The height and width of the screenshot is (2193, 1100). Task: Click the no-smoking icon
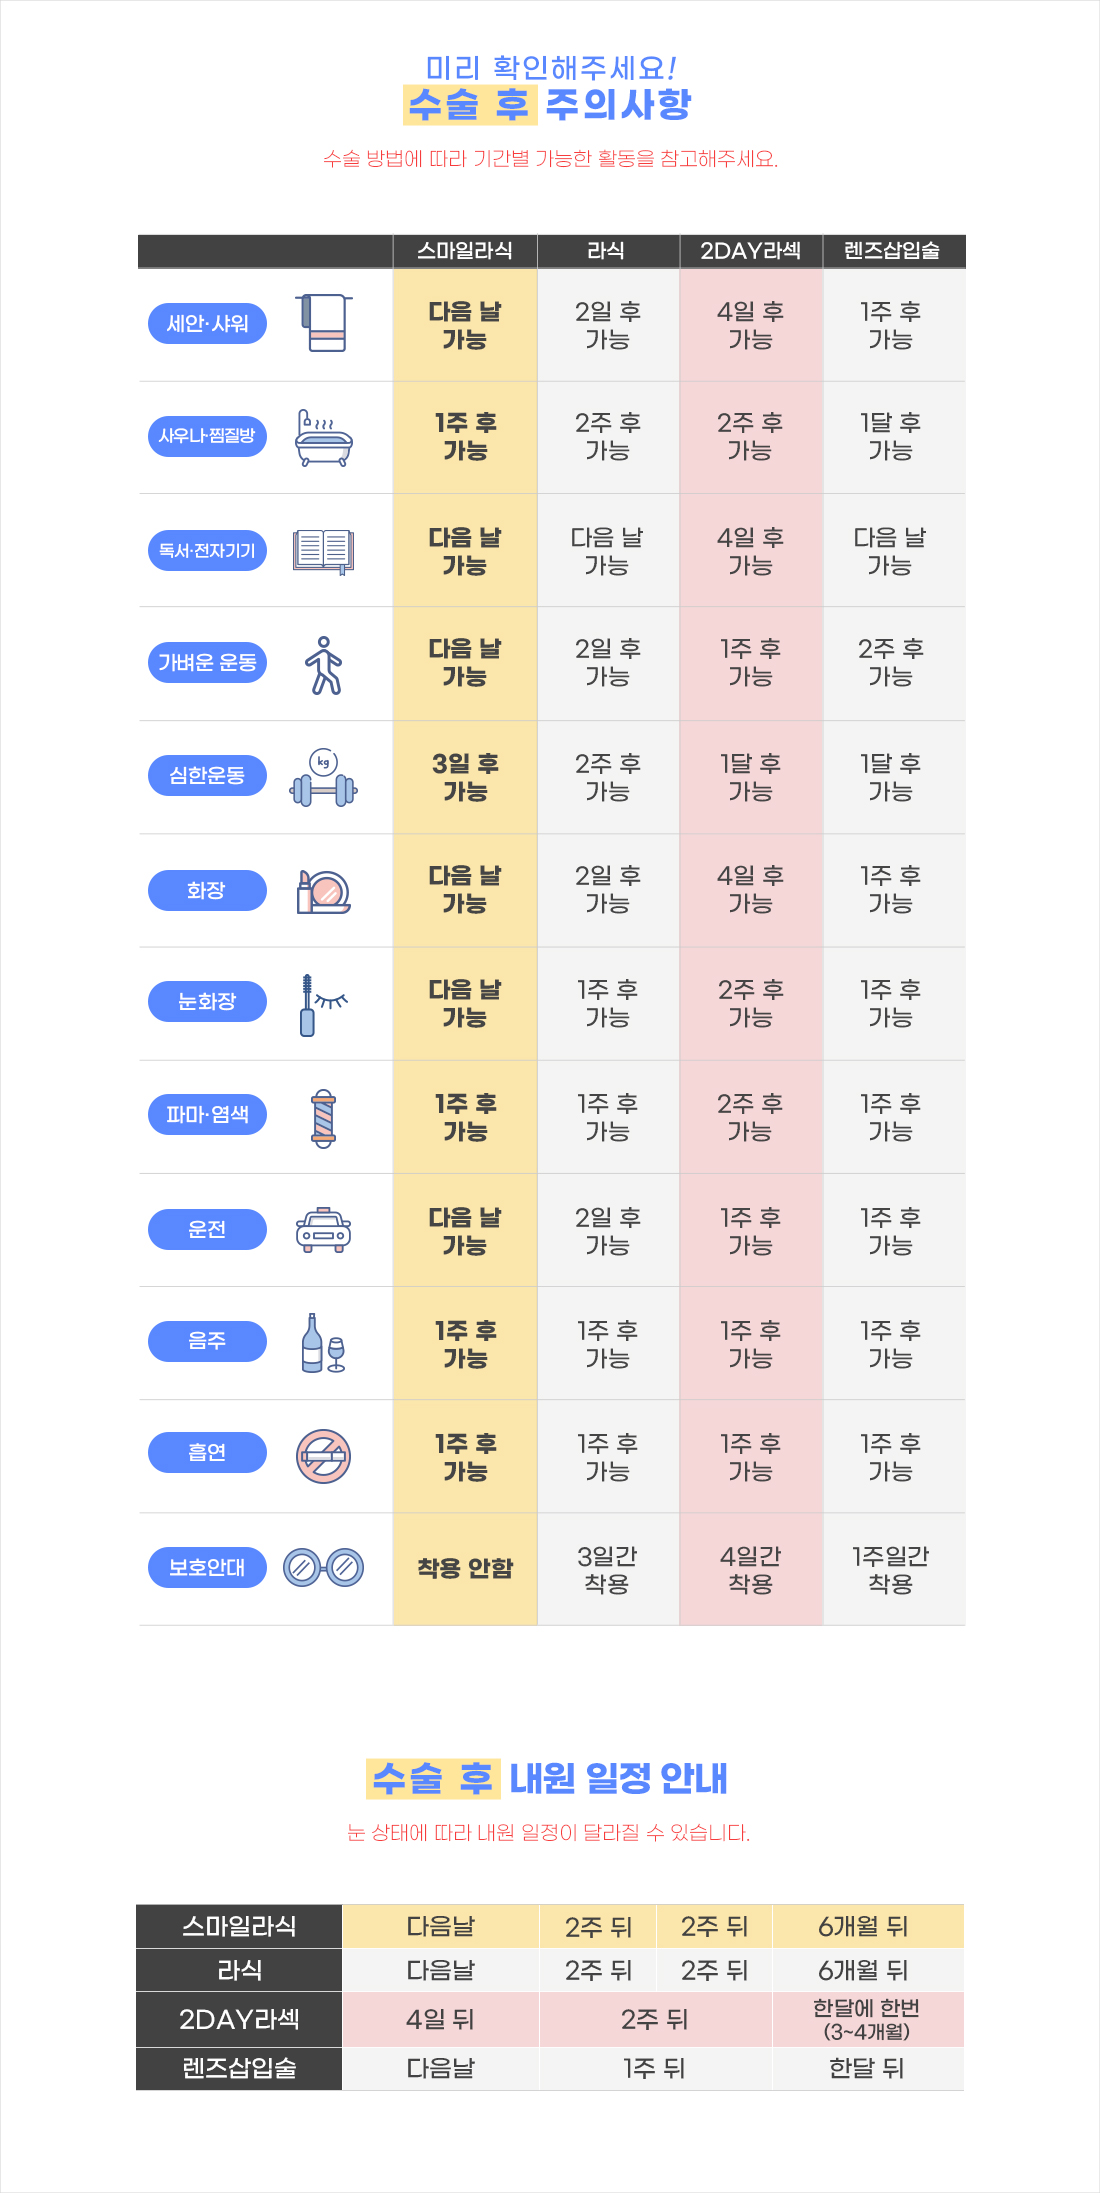click(323, 1456)
